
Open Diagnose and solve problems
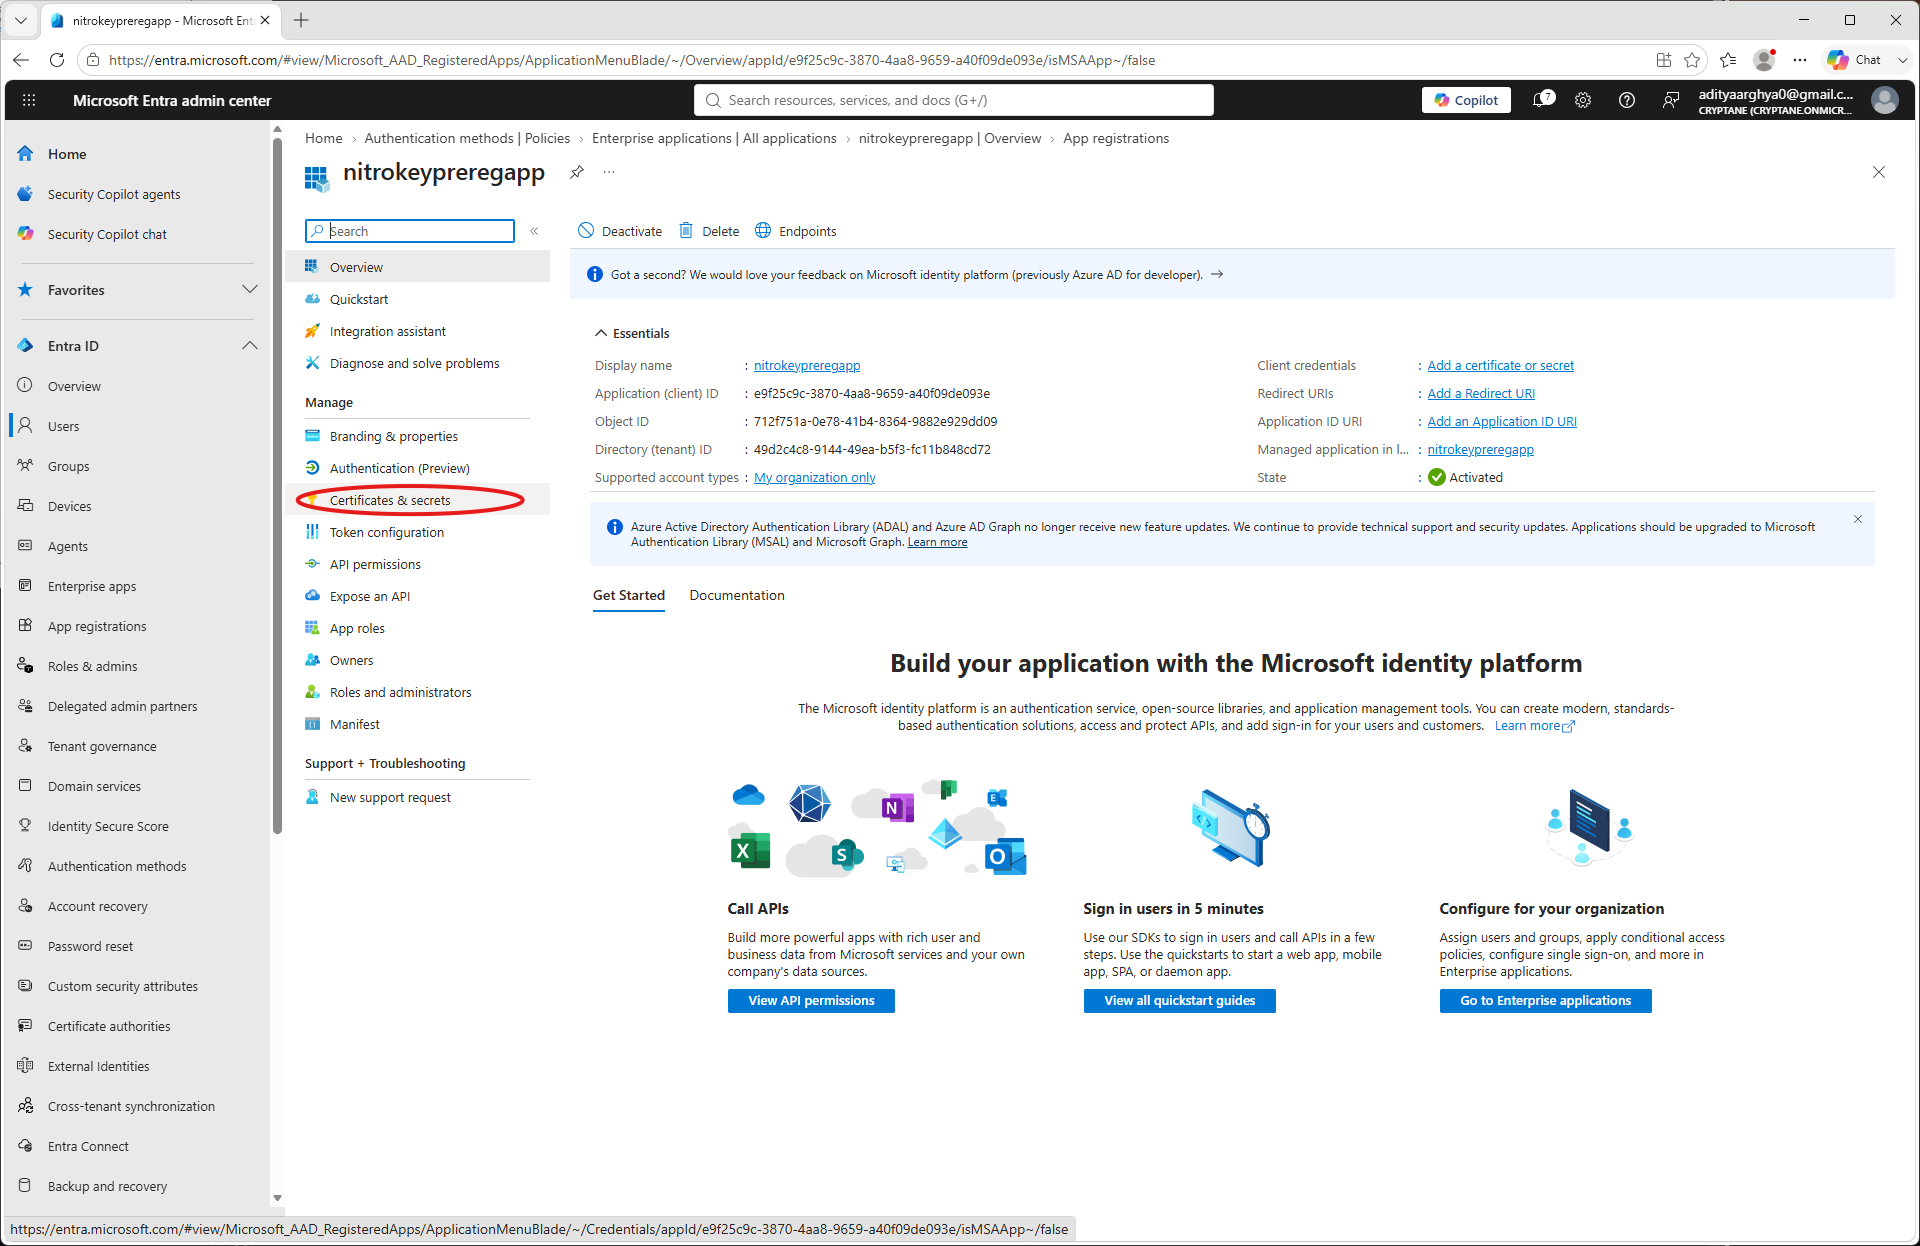pos(418,363)
